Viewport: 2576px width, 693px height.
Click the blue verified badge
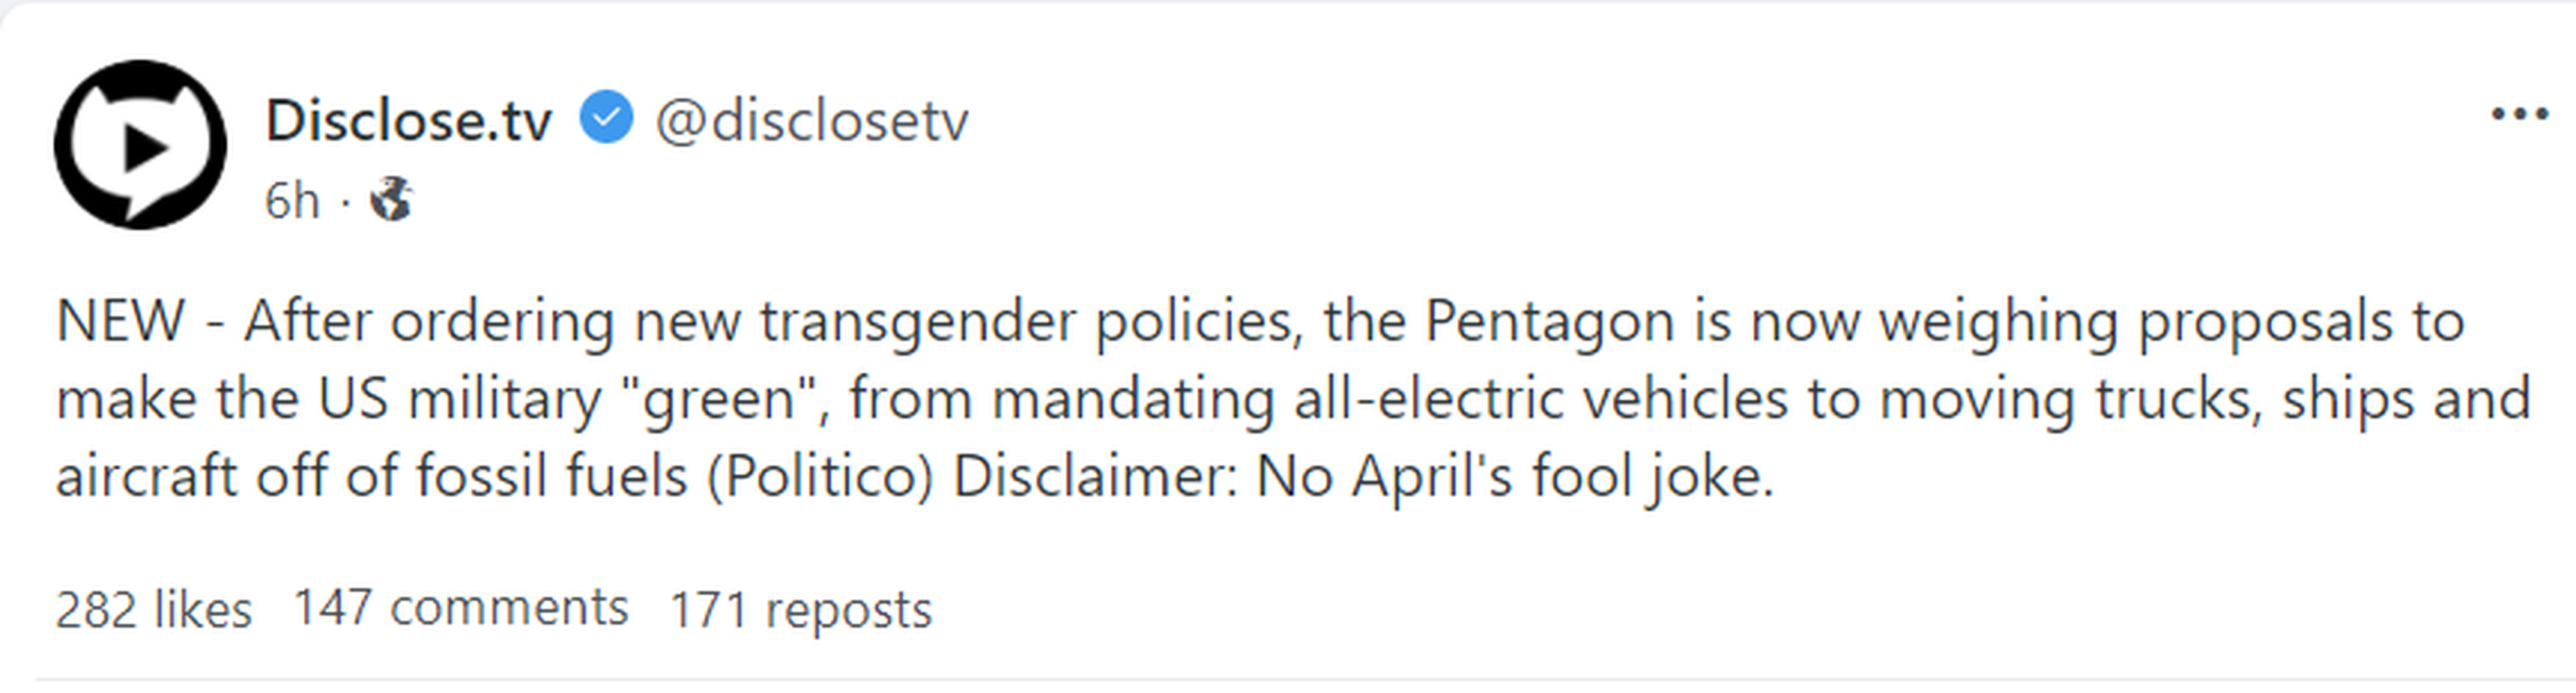[606, 118]
